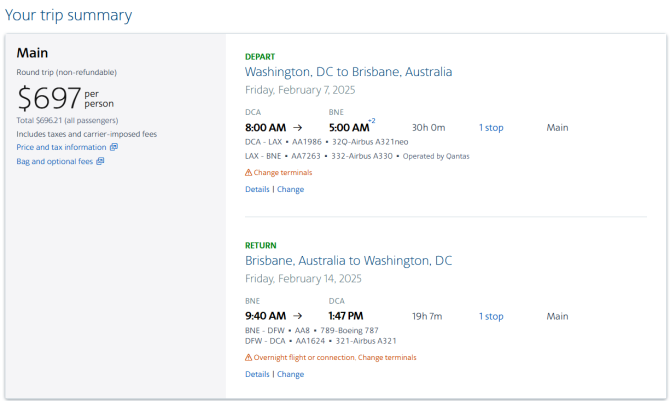
Task: Select the Washington, DC to Brisbane, Australia heading
Action: tap(348, 72)
